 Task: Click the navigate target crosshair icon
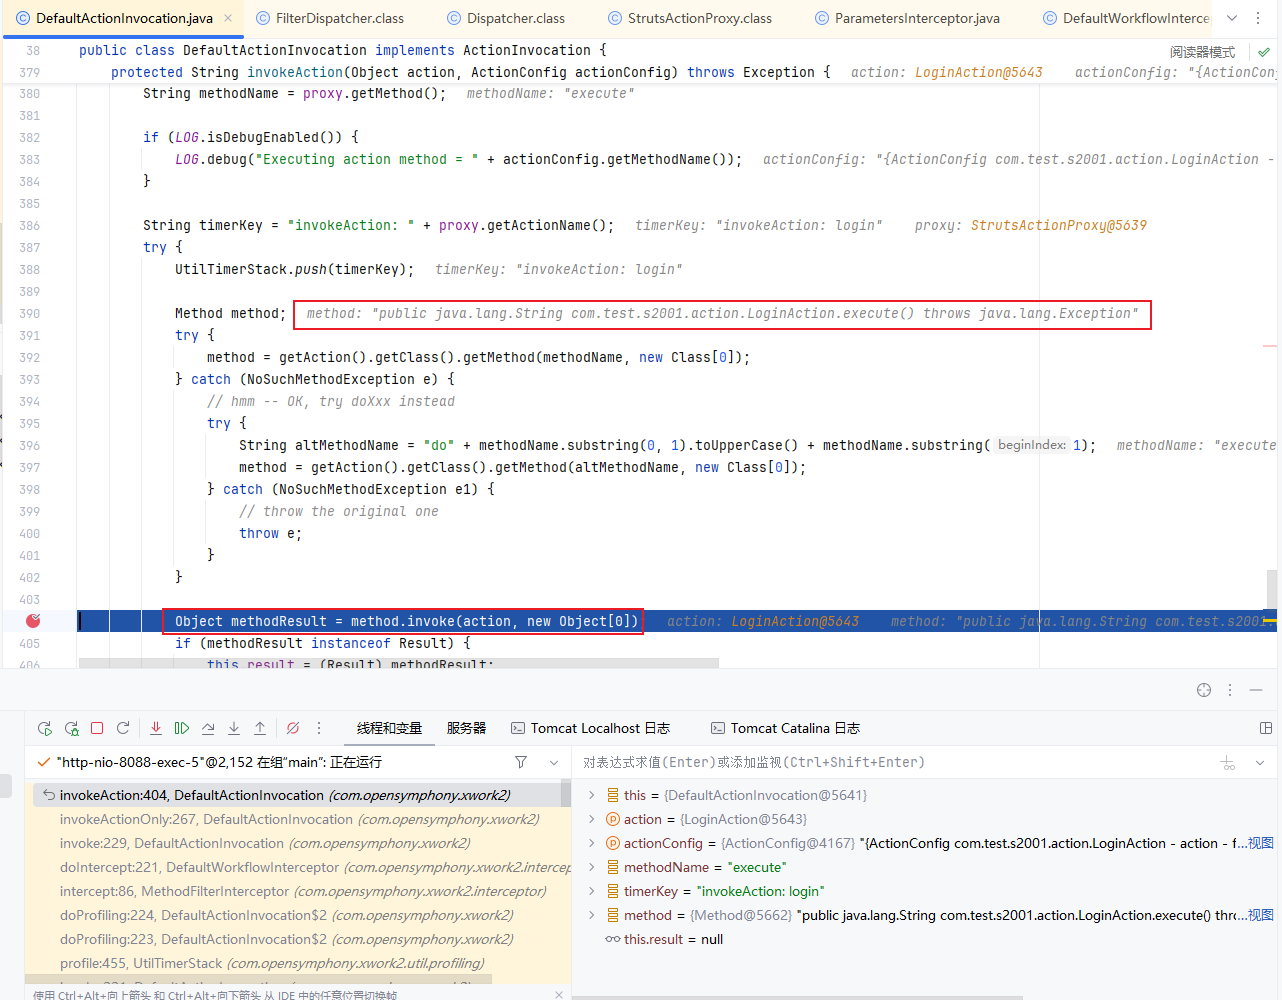[x=1204, y=690]
